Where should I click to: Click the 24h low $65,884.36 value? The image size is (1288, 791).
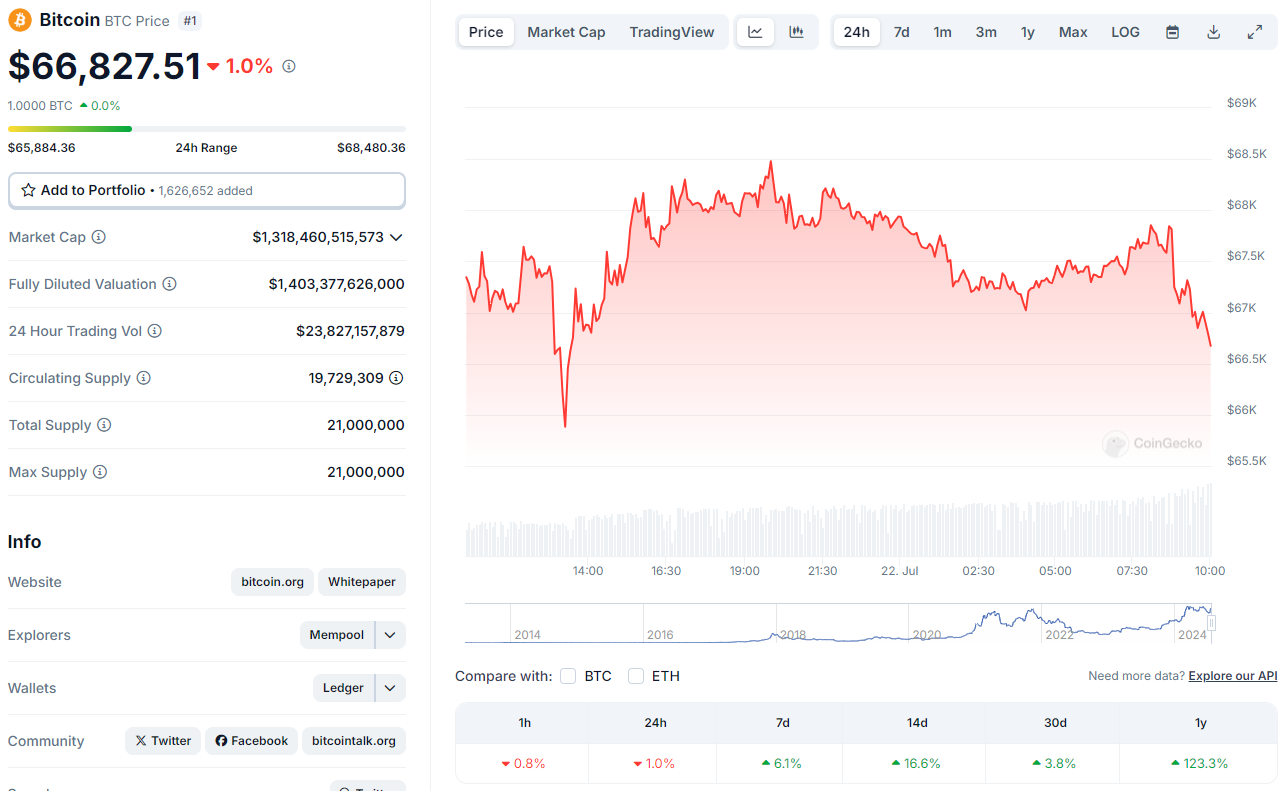tap(42, 148)
